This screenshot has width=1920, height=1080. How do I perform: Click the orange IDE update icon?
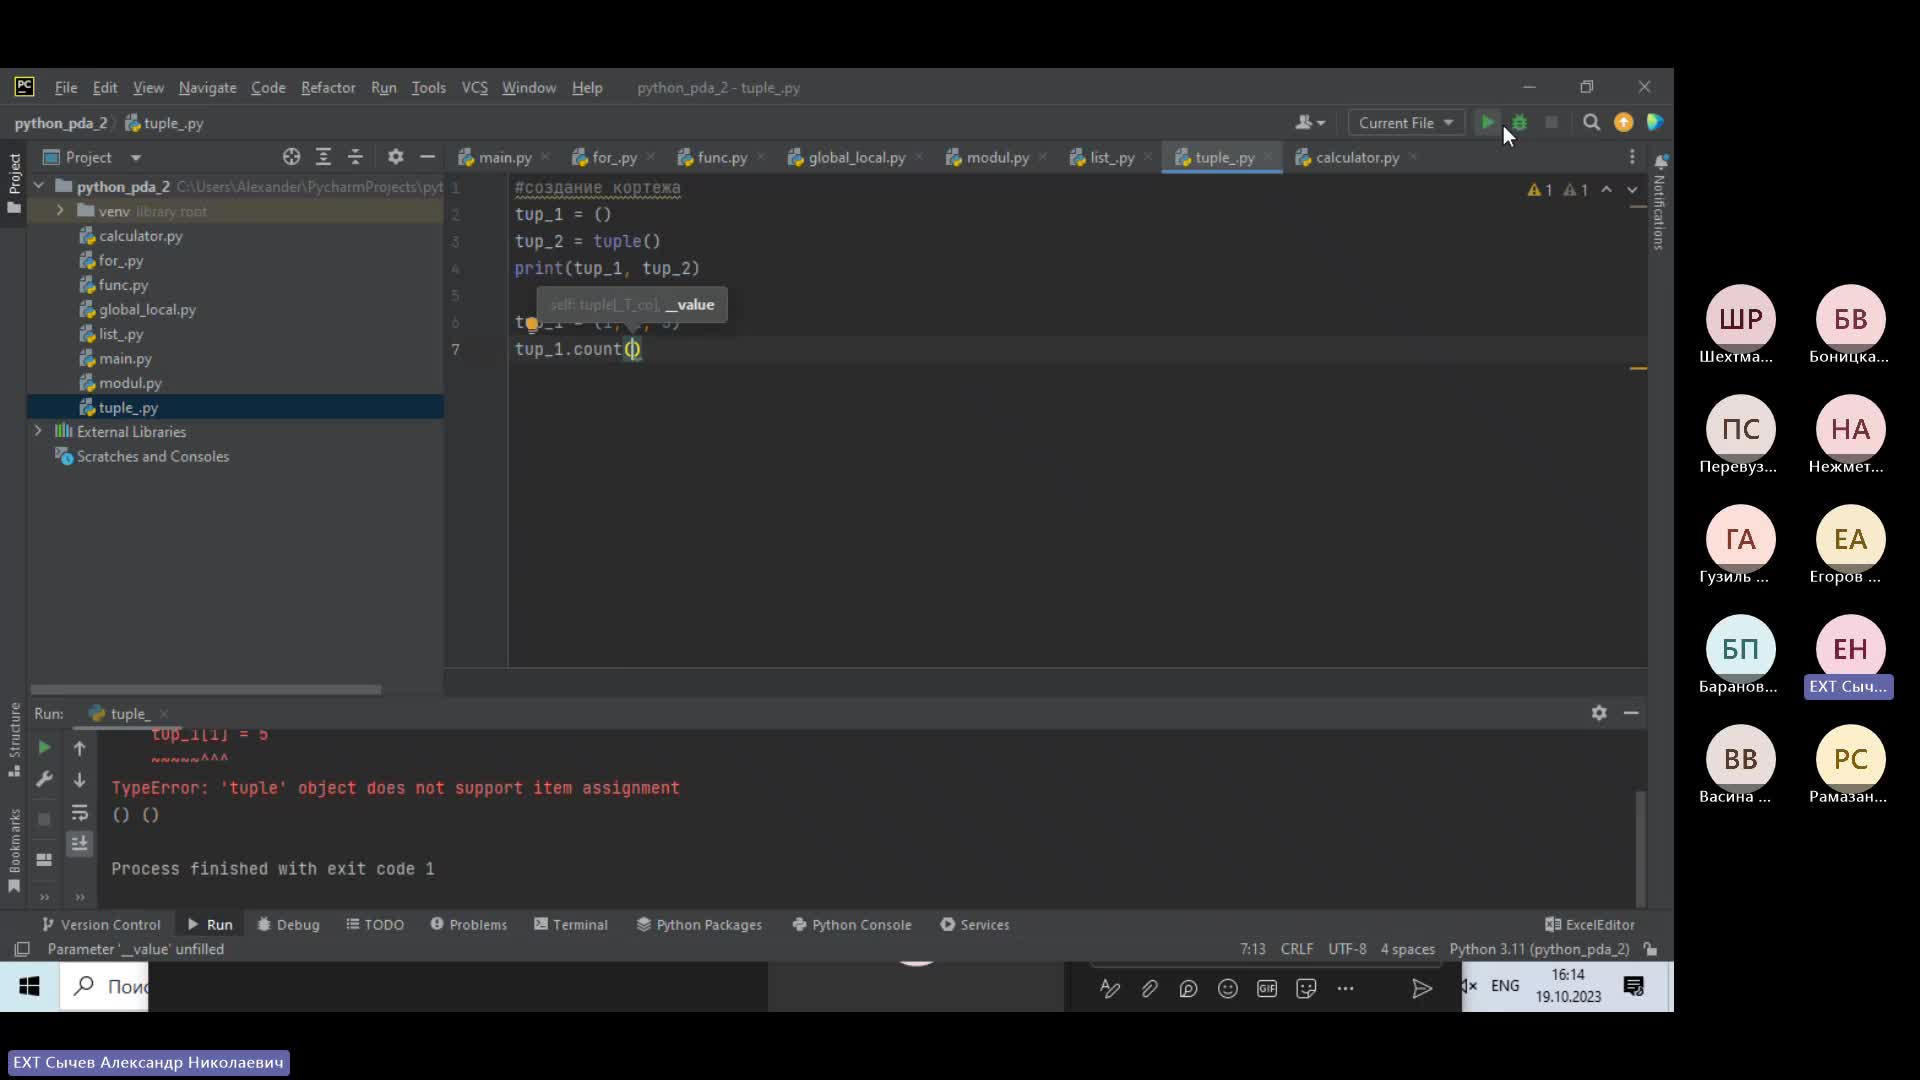pos(1623,122)
